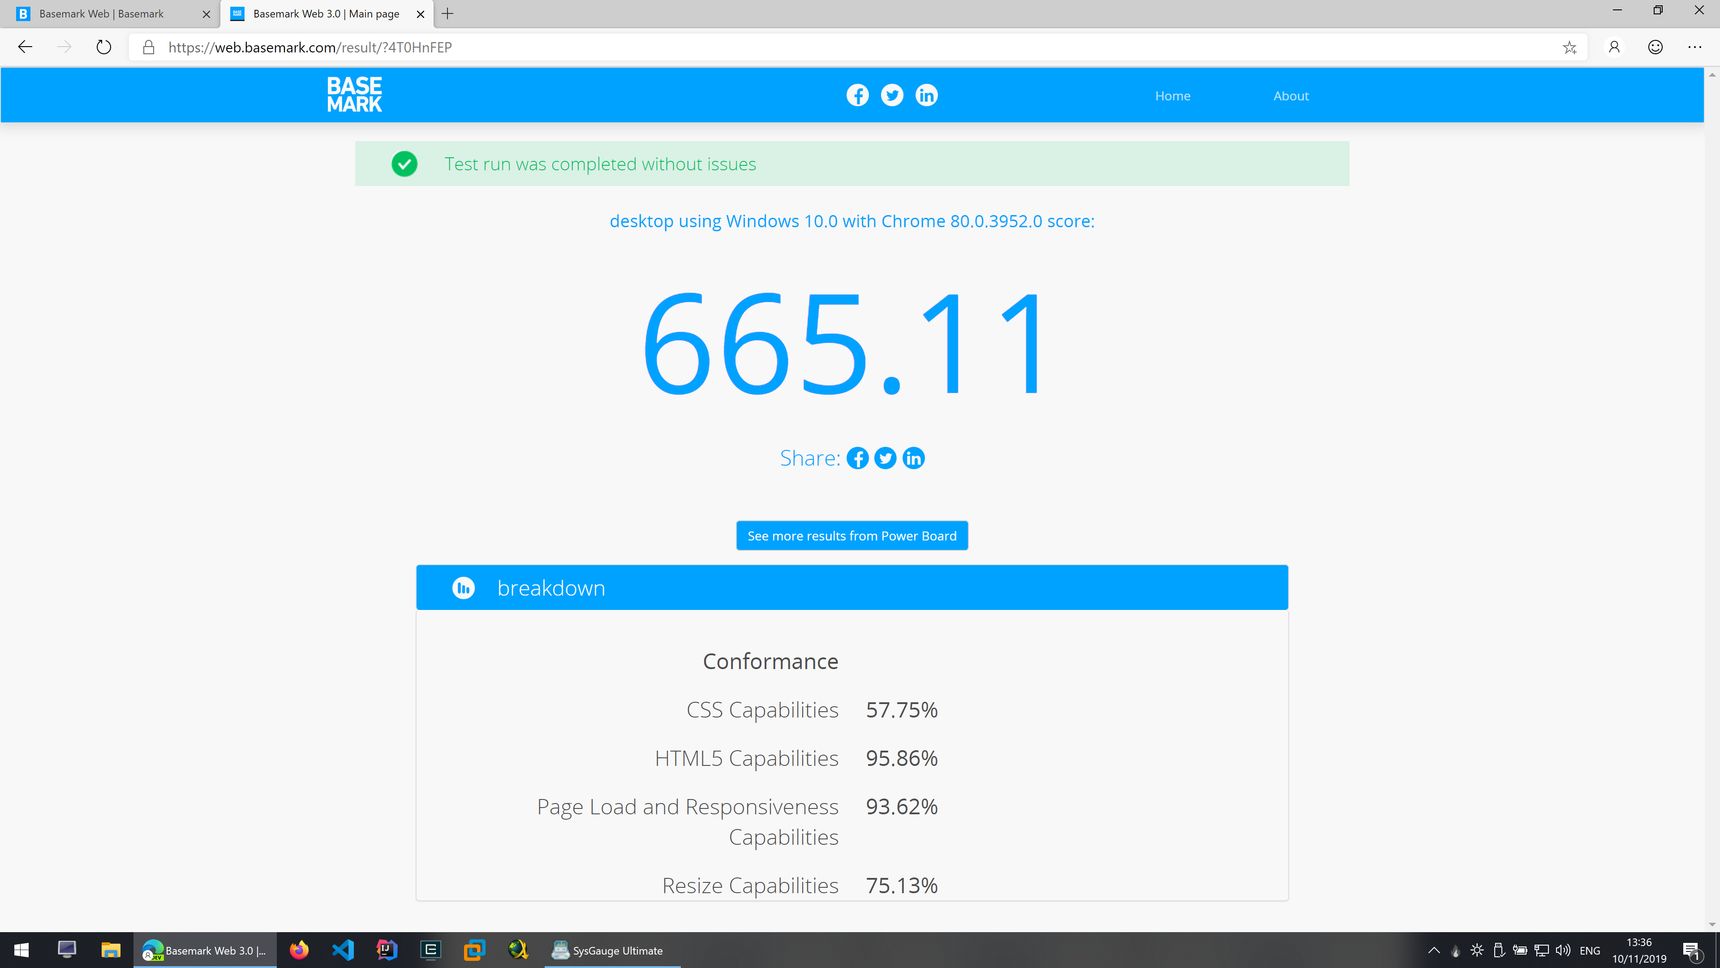Open the About nav link

[x=1291, y=96]
